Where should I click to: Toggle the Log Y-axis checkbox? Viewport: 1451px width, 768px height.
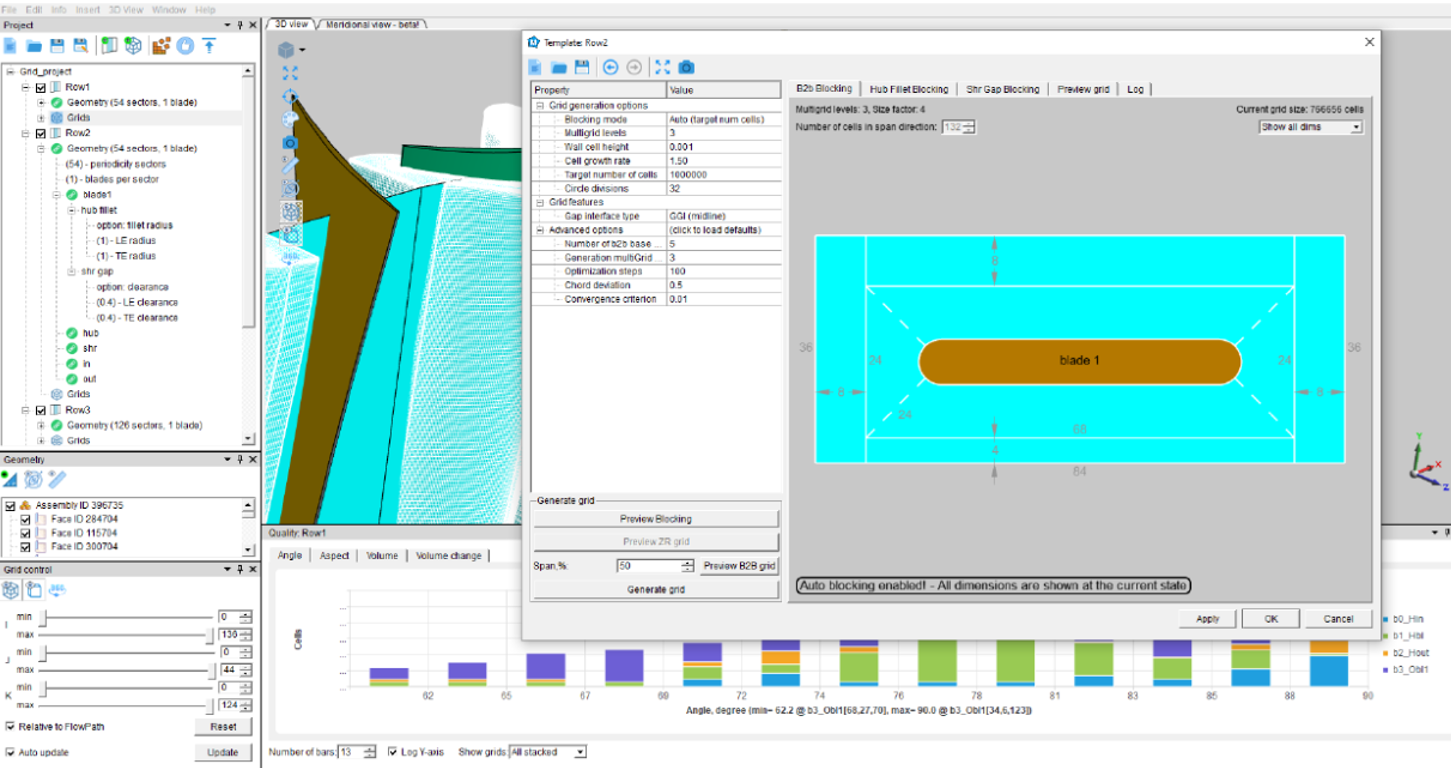(x=391, y=752)
